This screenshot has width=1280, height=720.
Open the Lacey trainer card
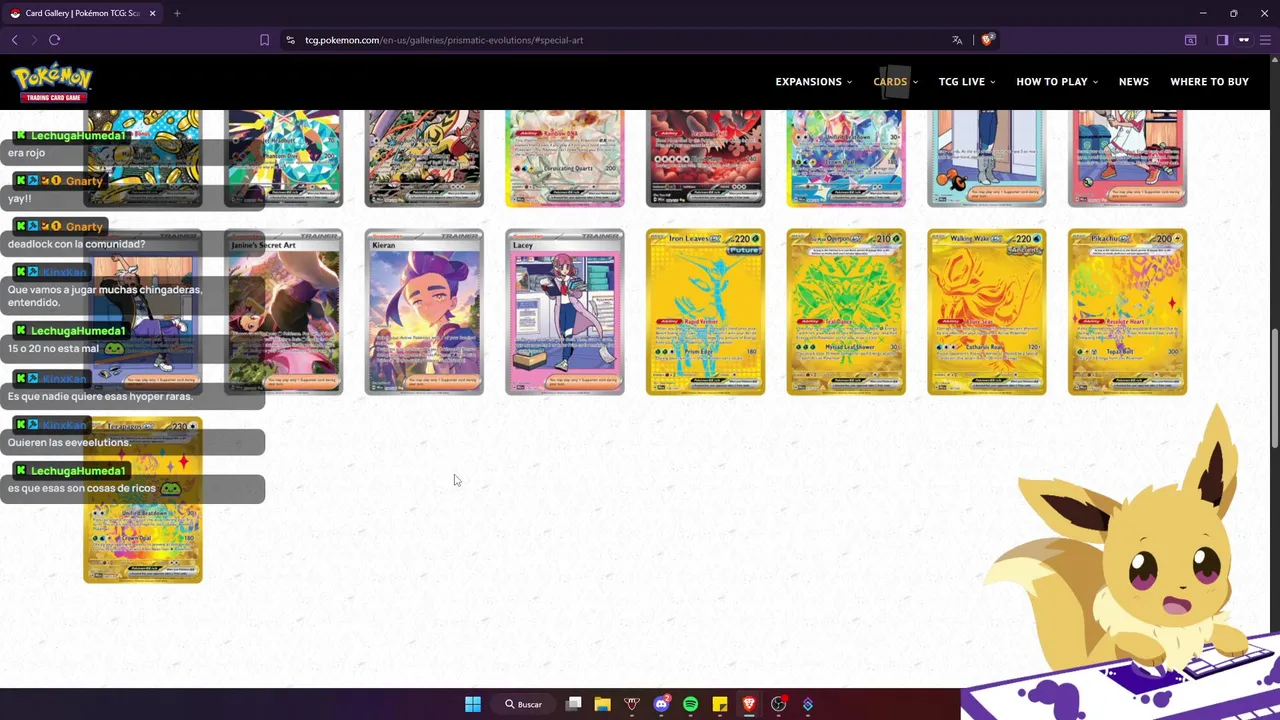pos(565,312)
